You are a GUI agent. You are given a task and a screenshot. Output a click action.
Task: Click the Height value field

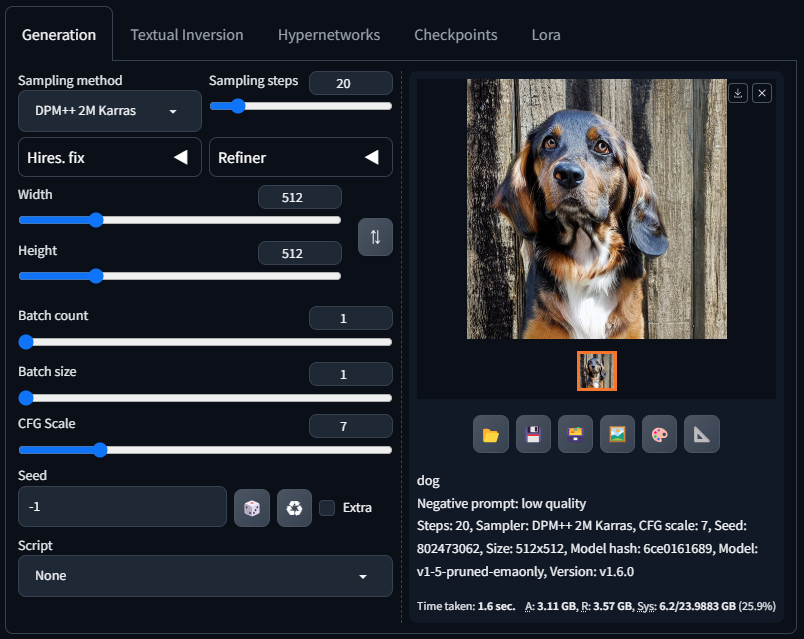point(300,253)
